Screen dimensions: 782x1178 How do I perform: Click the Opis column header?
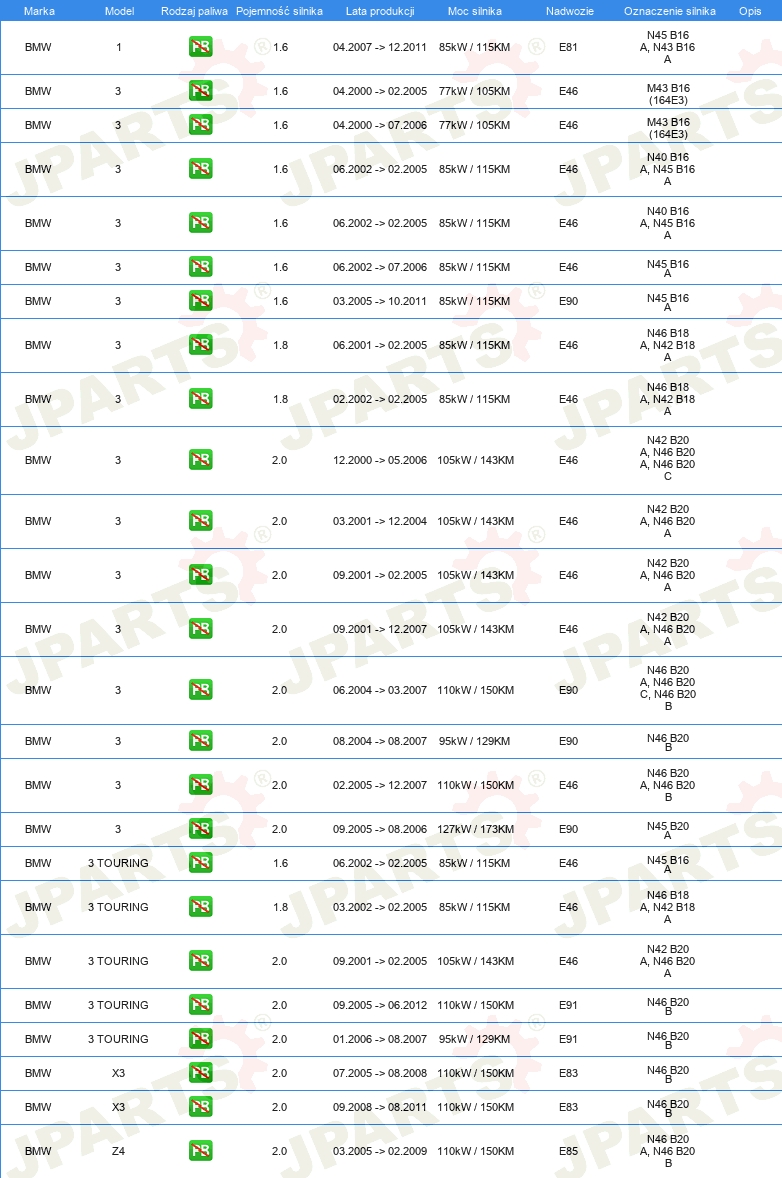pyautogui.click(x=750, y=11)
